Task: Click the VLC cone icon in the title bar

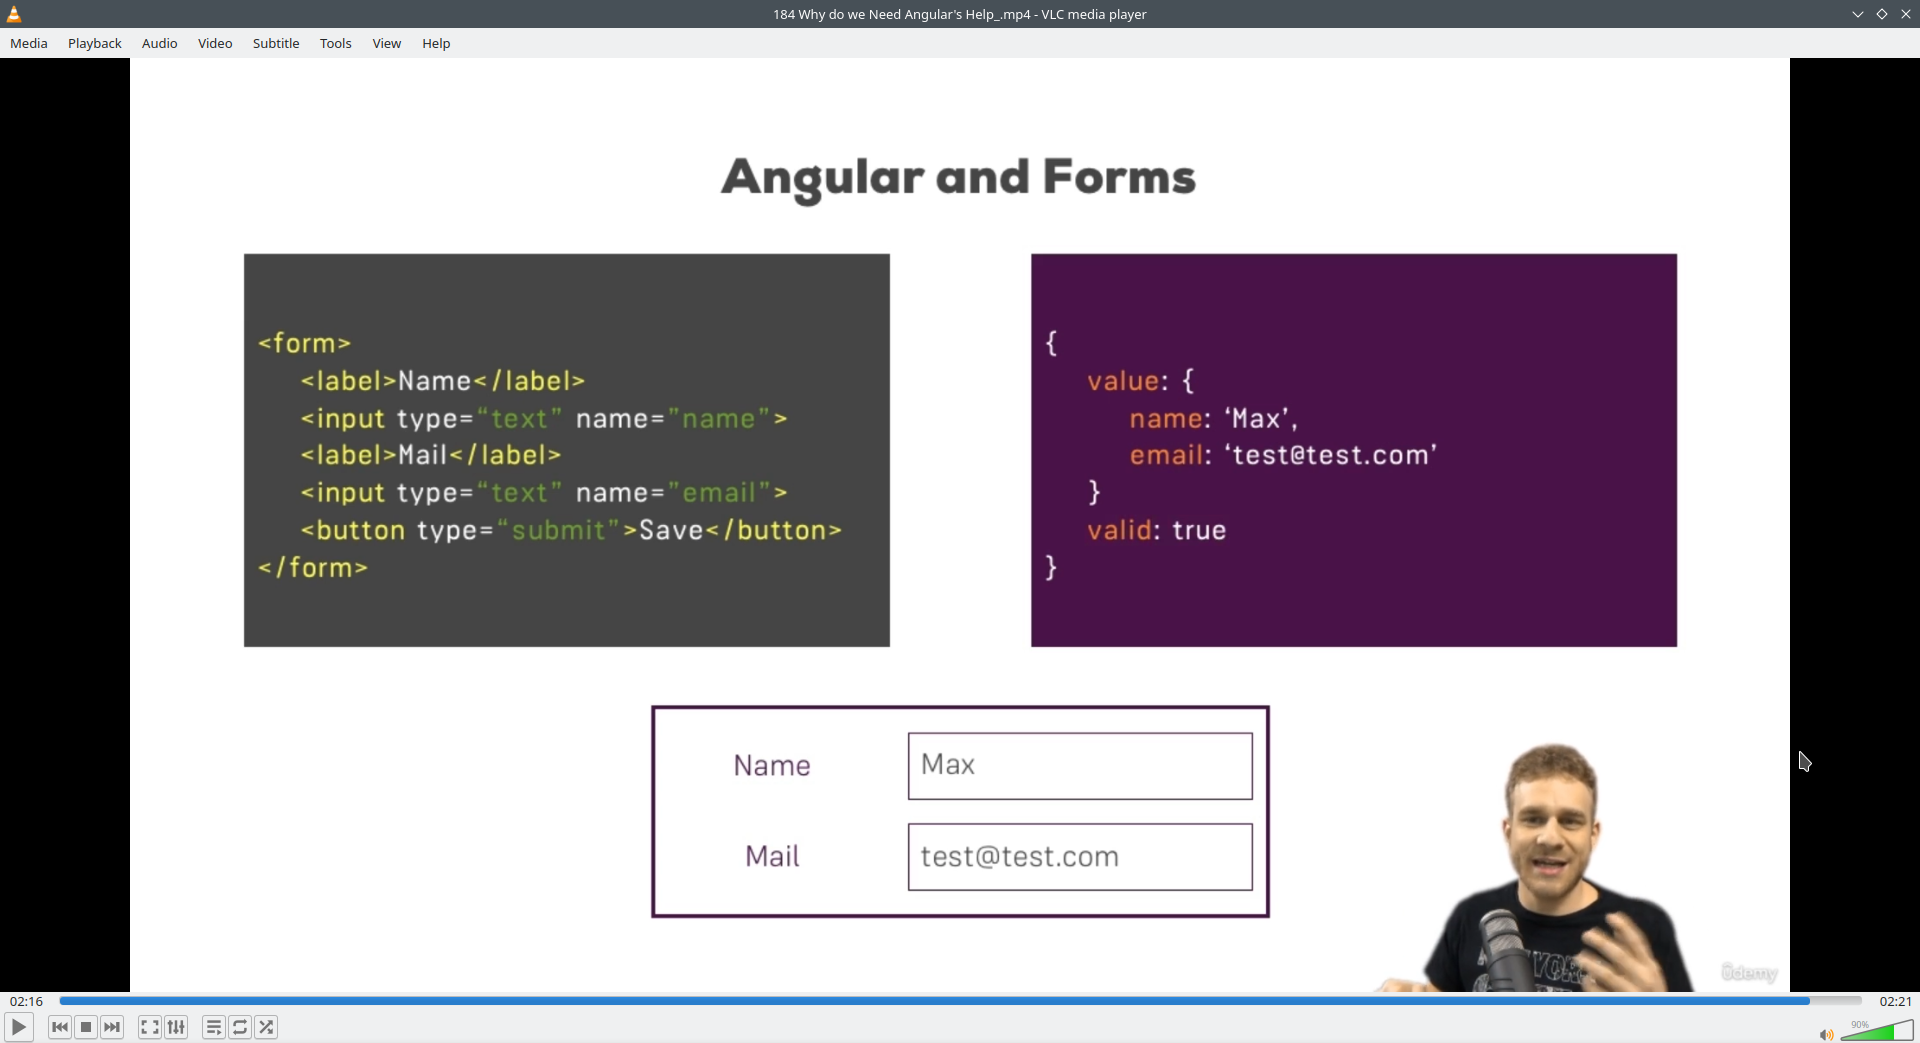Action: click(13, 14)
